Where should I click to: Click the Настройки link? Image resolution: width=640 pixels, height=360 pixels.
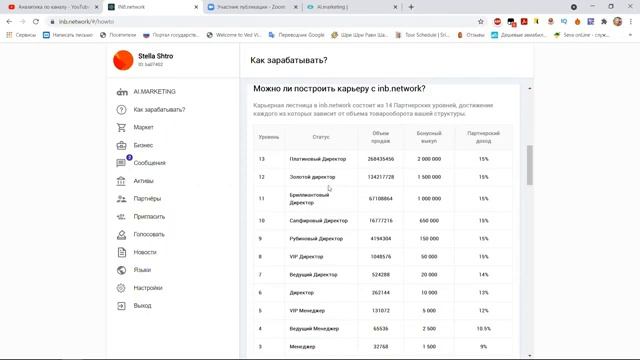pyautogui.click(x=148, y=288)
